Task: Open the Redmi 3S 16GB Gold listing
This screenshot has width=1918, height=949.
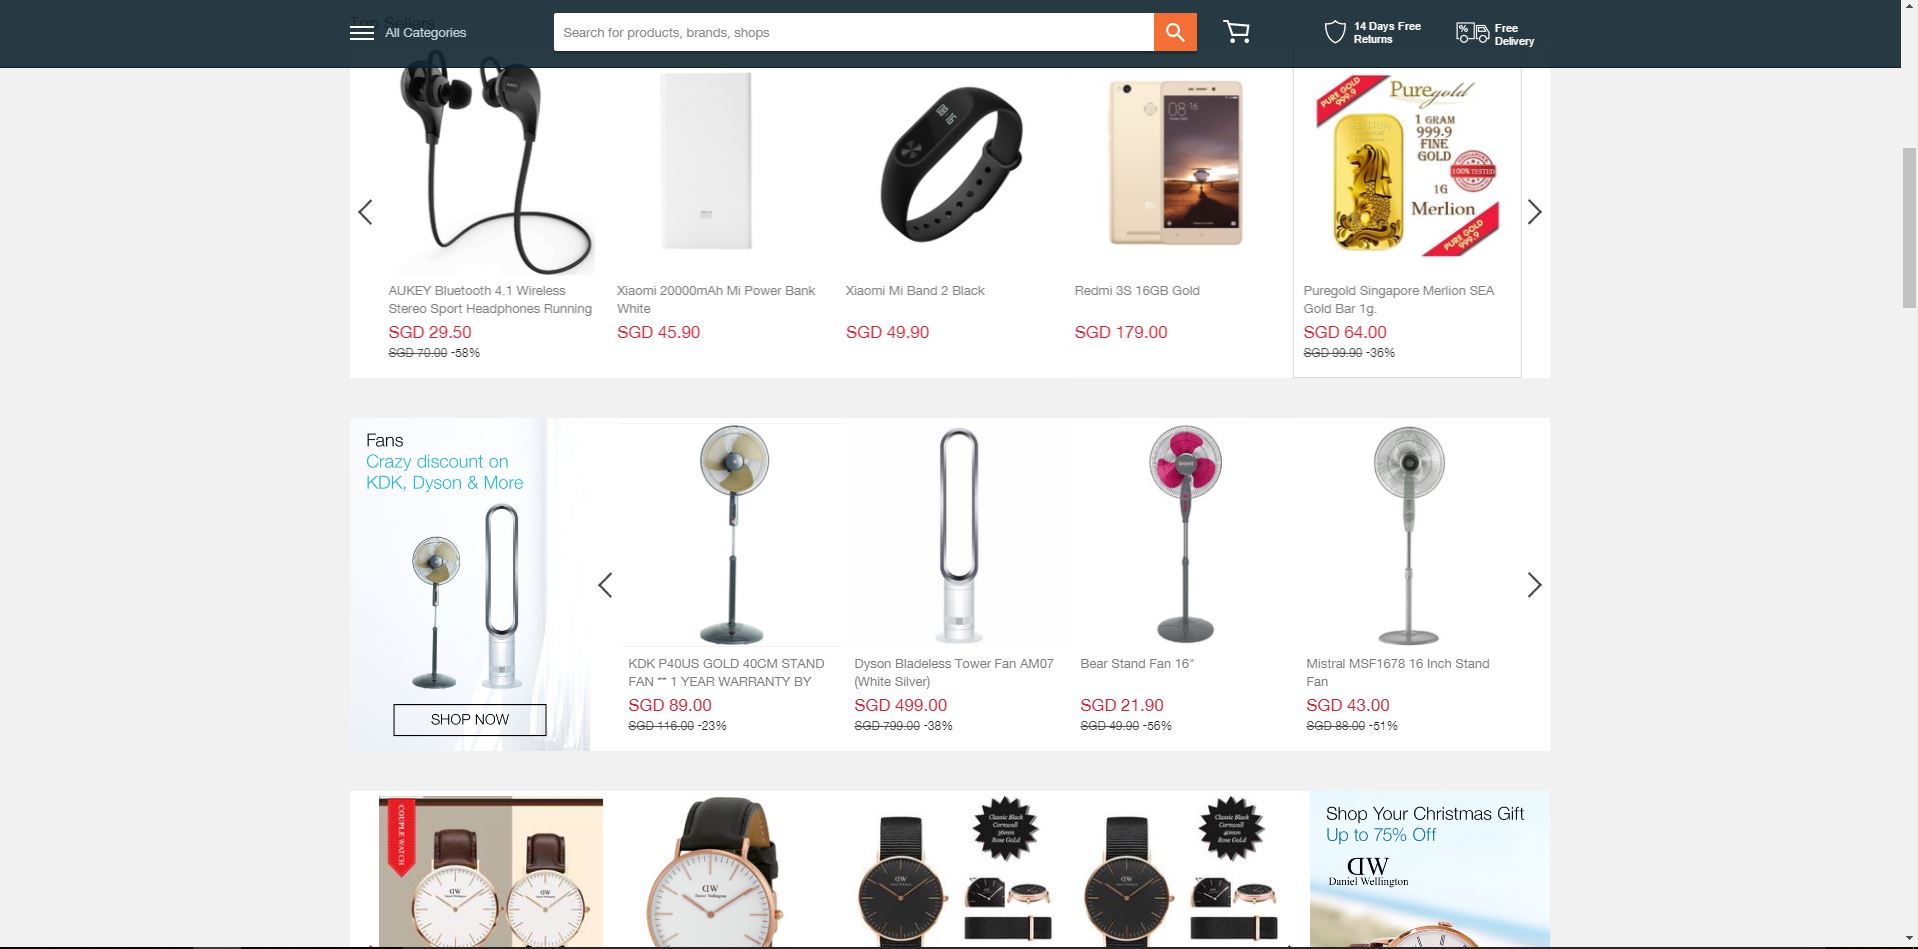Action: pos(1137,291)
